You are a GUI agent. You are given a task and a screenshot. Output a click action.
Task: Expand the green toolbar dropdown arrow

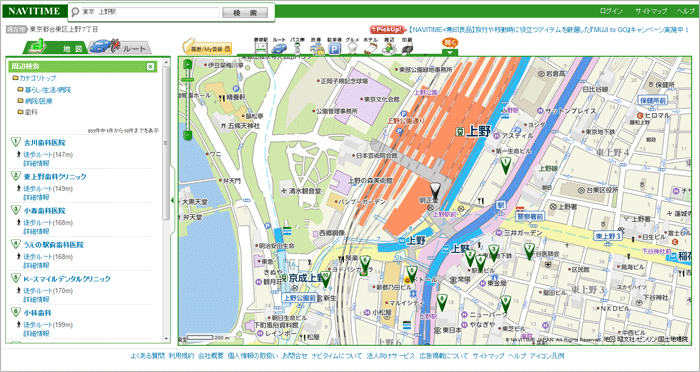(450, 52)
